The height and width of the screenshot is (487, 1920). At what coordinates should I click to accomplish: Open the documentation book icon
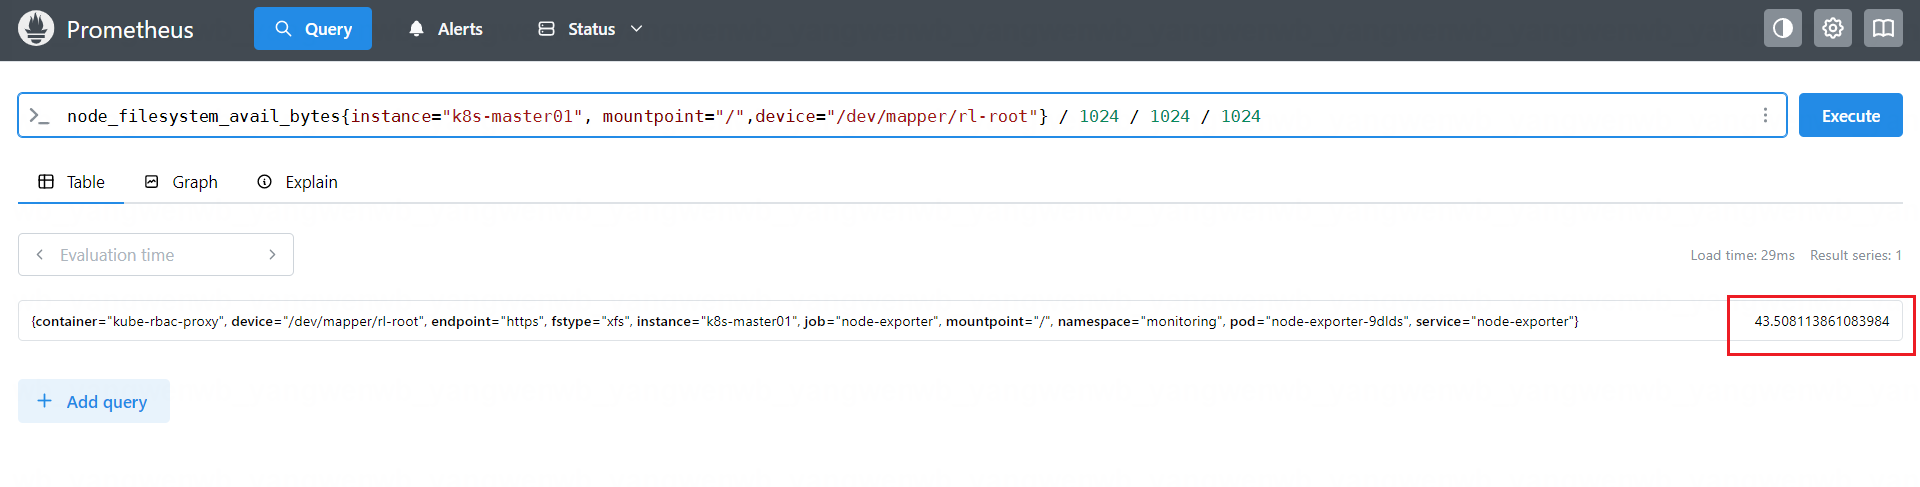click(x=1883, y=29)
